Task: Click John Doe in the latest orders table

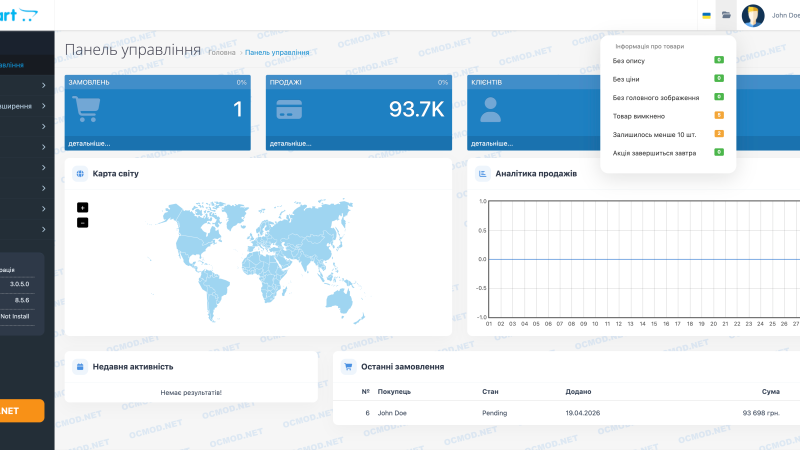Action: tap(392, 413)
